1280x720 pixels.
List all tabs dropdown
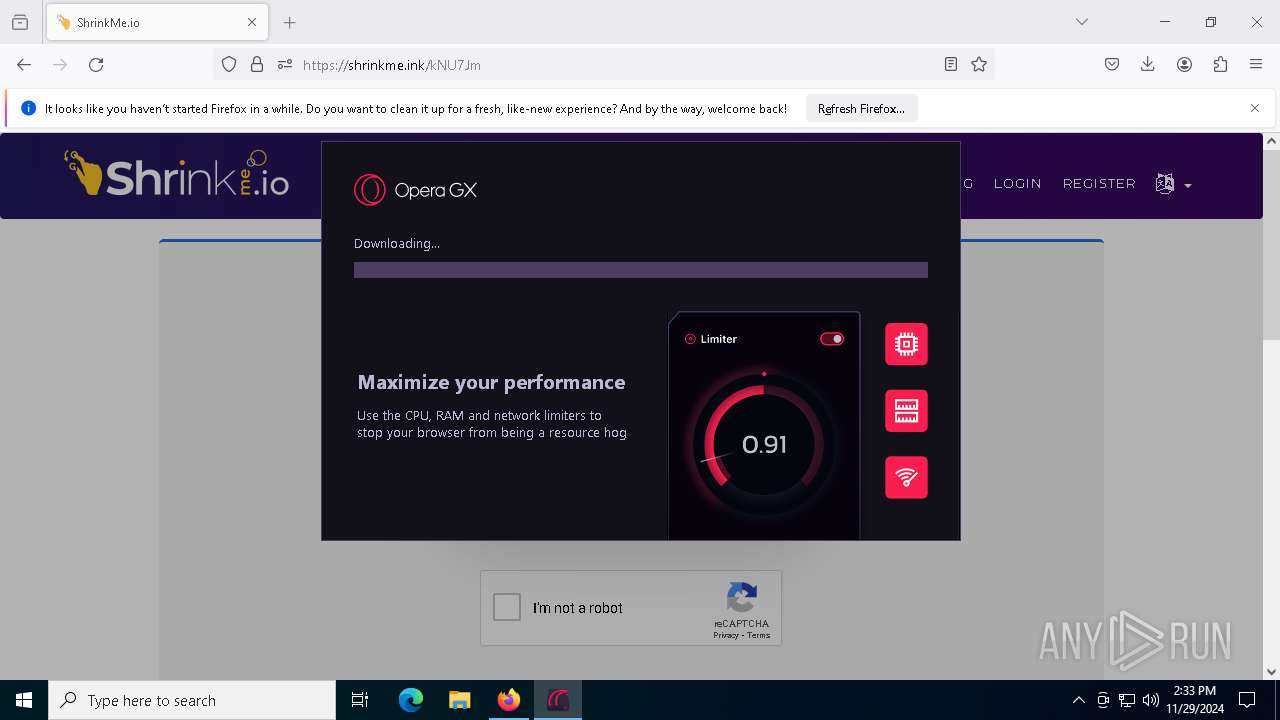pos(1082,22)
